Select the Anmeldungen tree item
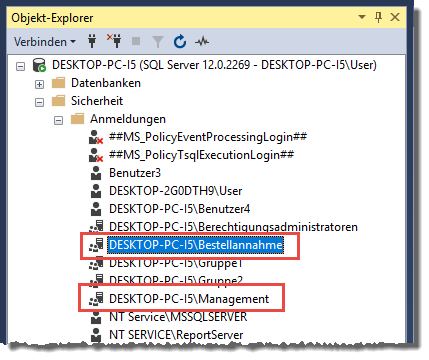429x360 pixels. tap(128, 119)
